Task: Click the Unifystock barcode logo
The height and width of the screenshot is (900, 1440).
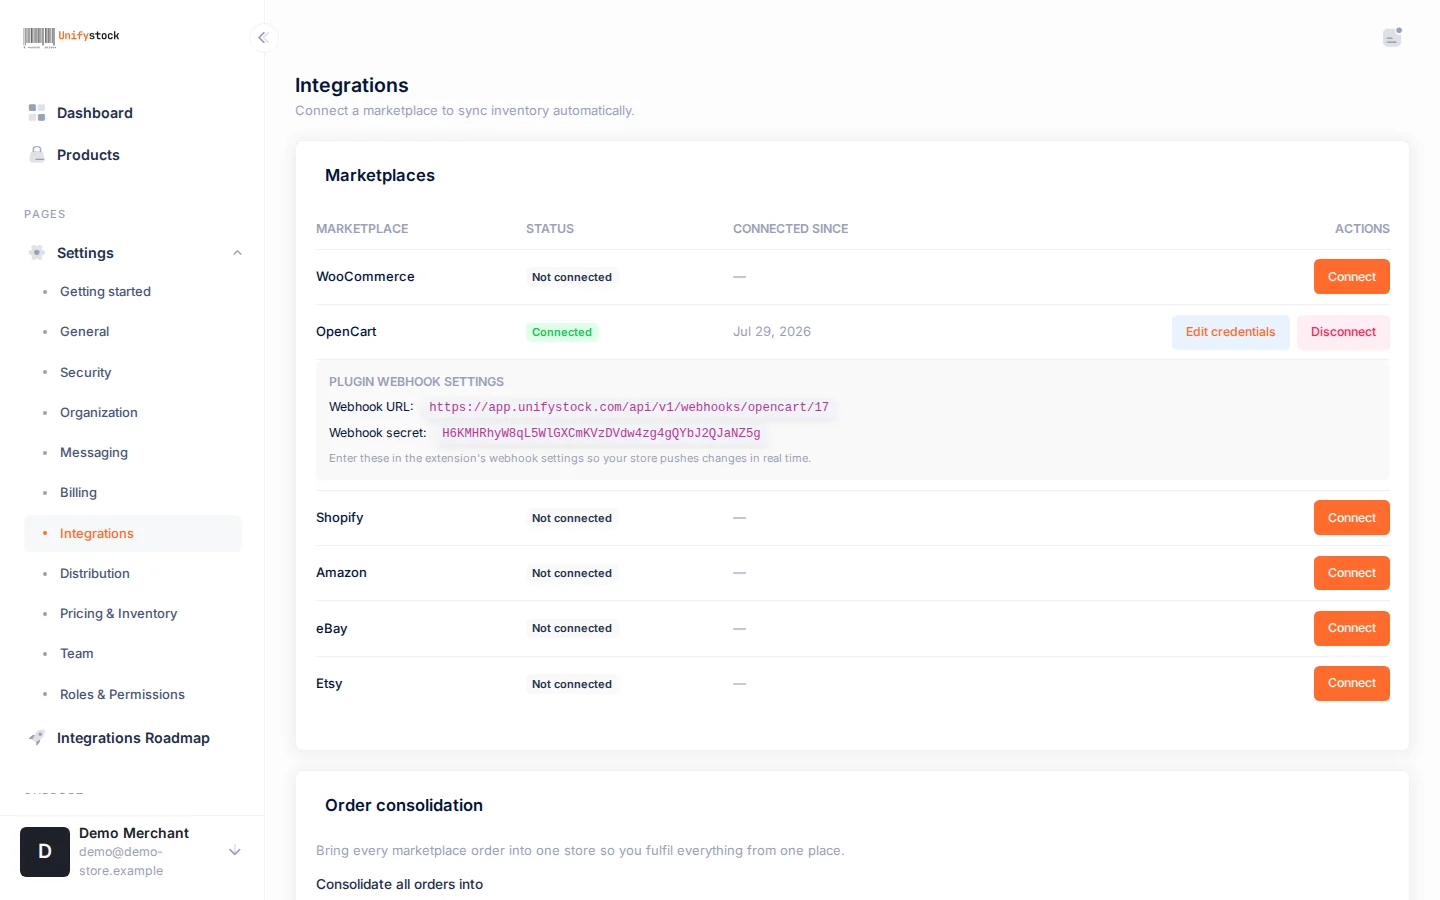Action: click(x=71, y=38)
